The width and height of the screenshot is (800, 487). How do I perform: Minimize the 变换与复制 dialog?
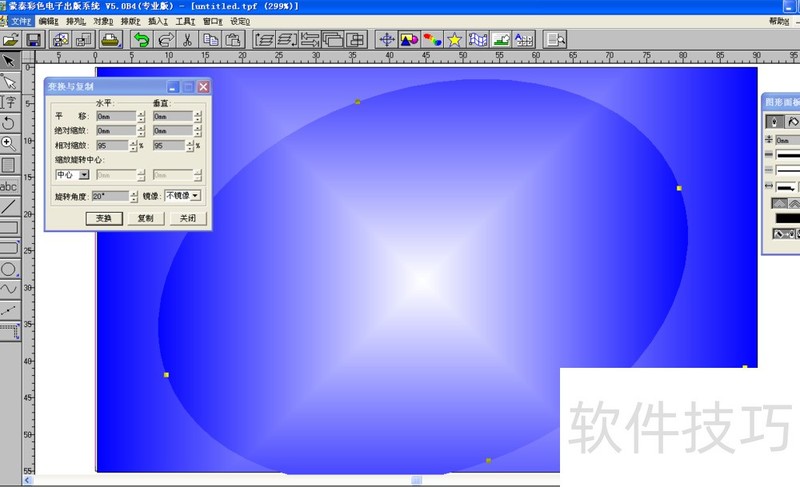pyautogui.click(x=173, y=87)
